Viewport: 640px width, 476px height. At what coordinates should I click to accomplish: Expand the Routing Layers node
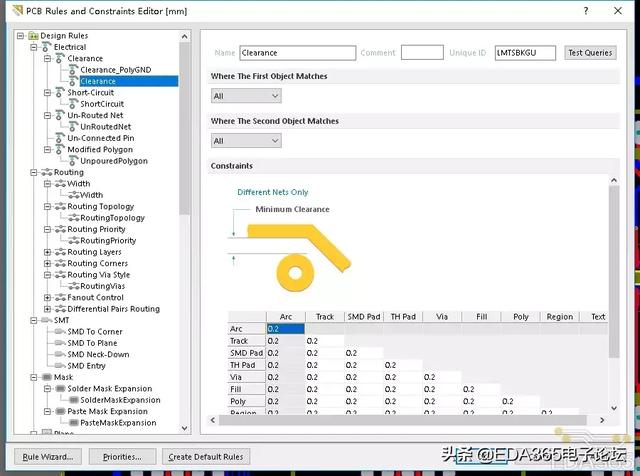47,252
